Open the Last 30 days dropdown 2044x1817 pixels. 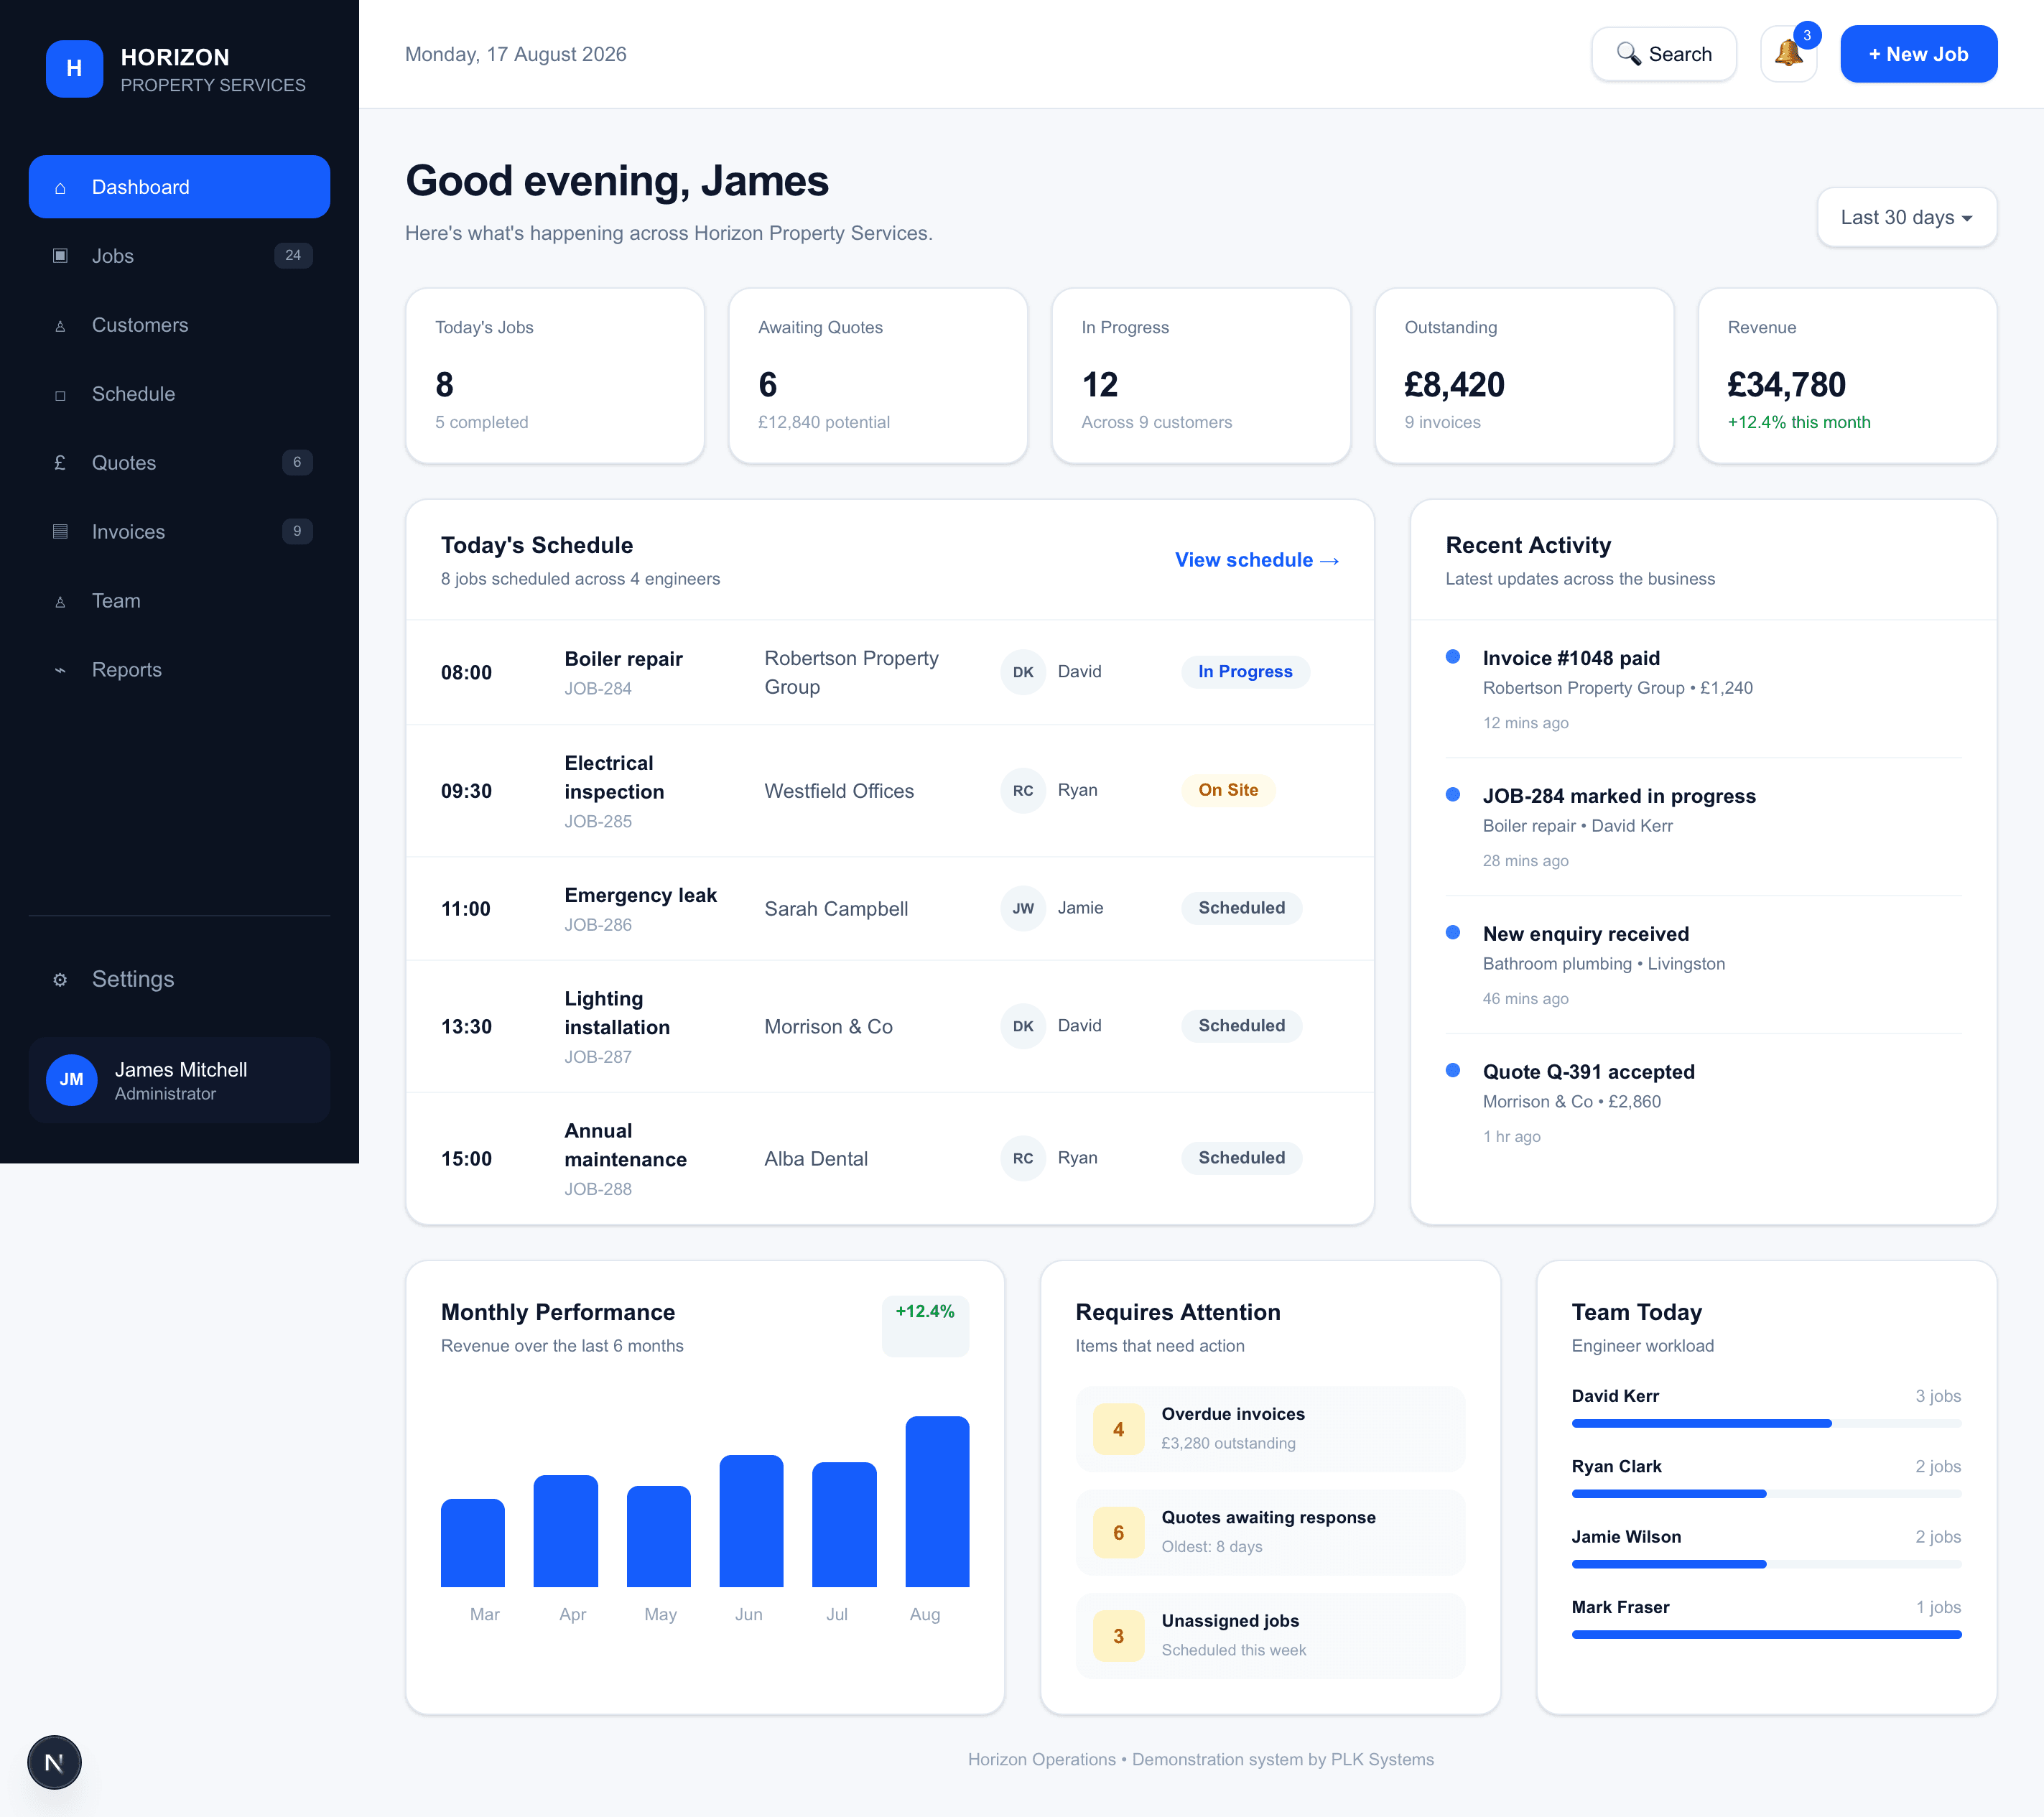point(1906,217)
